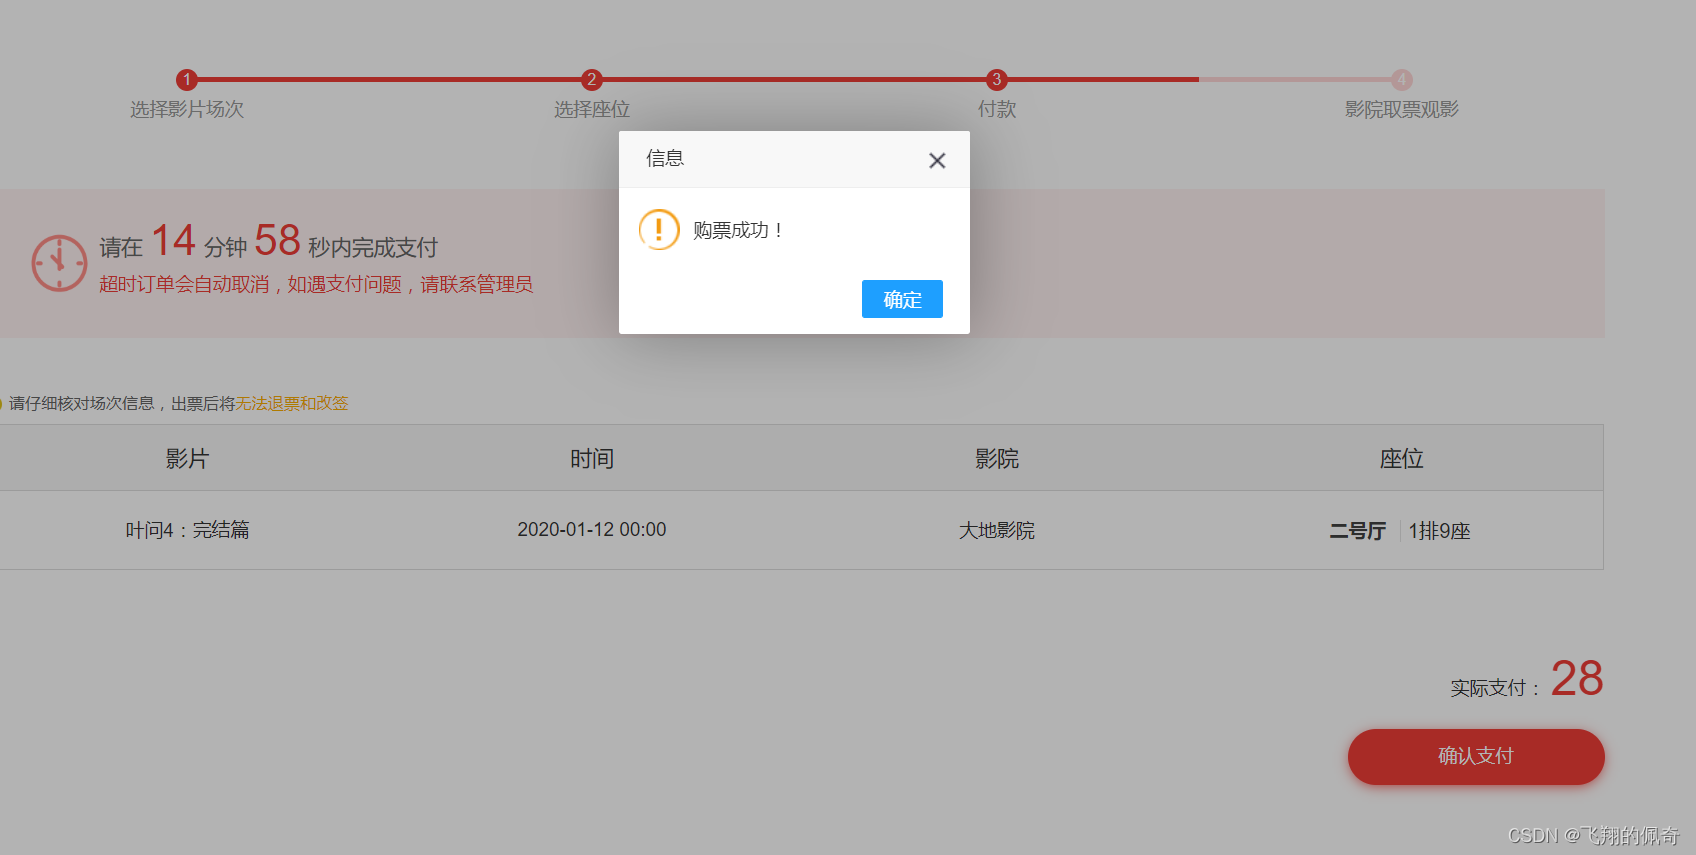Click the 座位 column header
1696x855 pixels.
(1402, 458)
